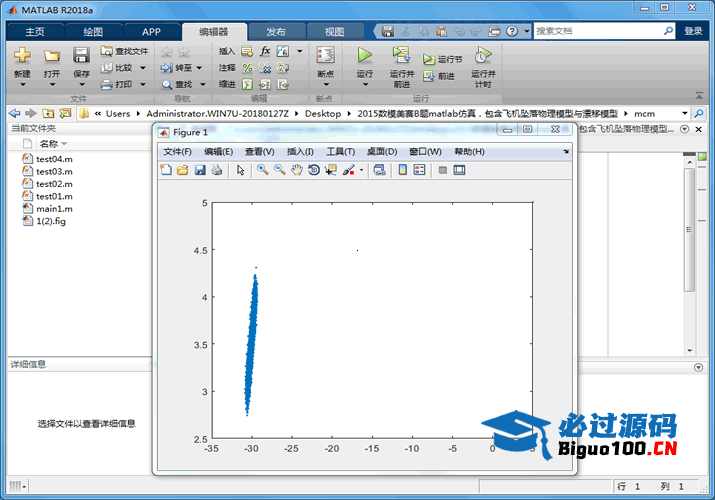Expand the address path dropdown at right end
The height and width of the screenshot is (500, 715).
(x=685, y=113)
